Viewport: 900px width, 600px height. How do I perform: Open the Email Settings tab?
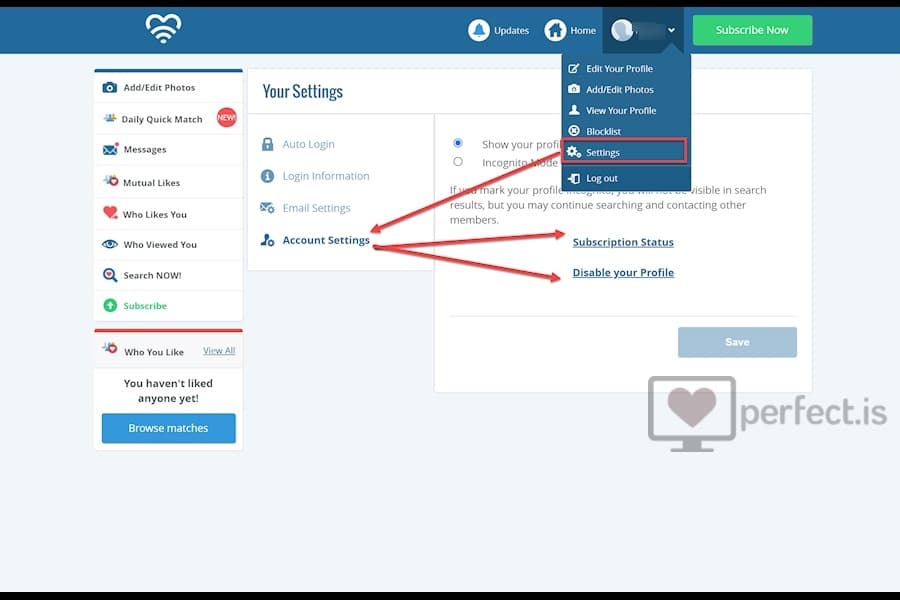pos(316,208)
